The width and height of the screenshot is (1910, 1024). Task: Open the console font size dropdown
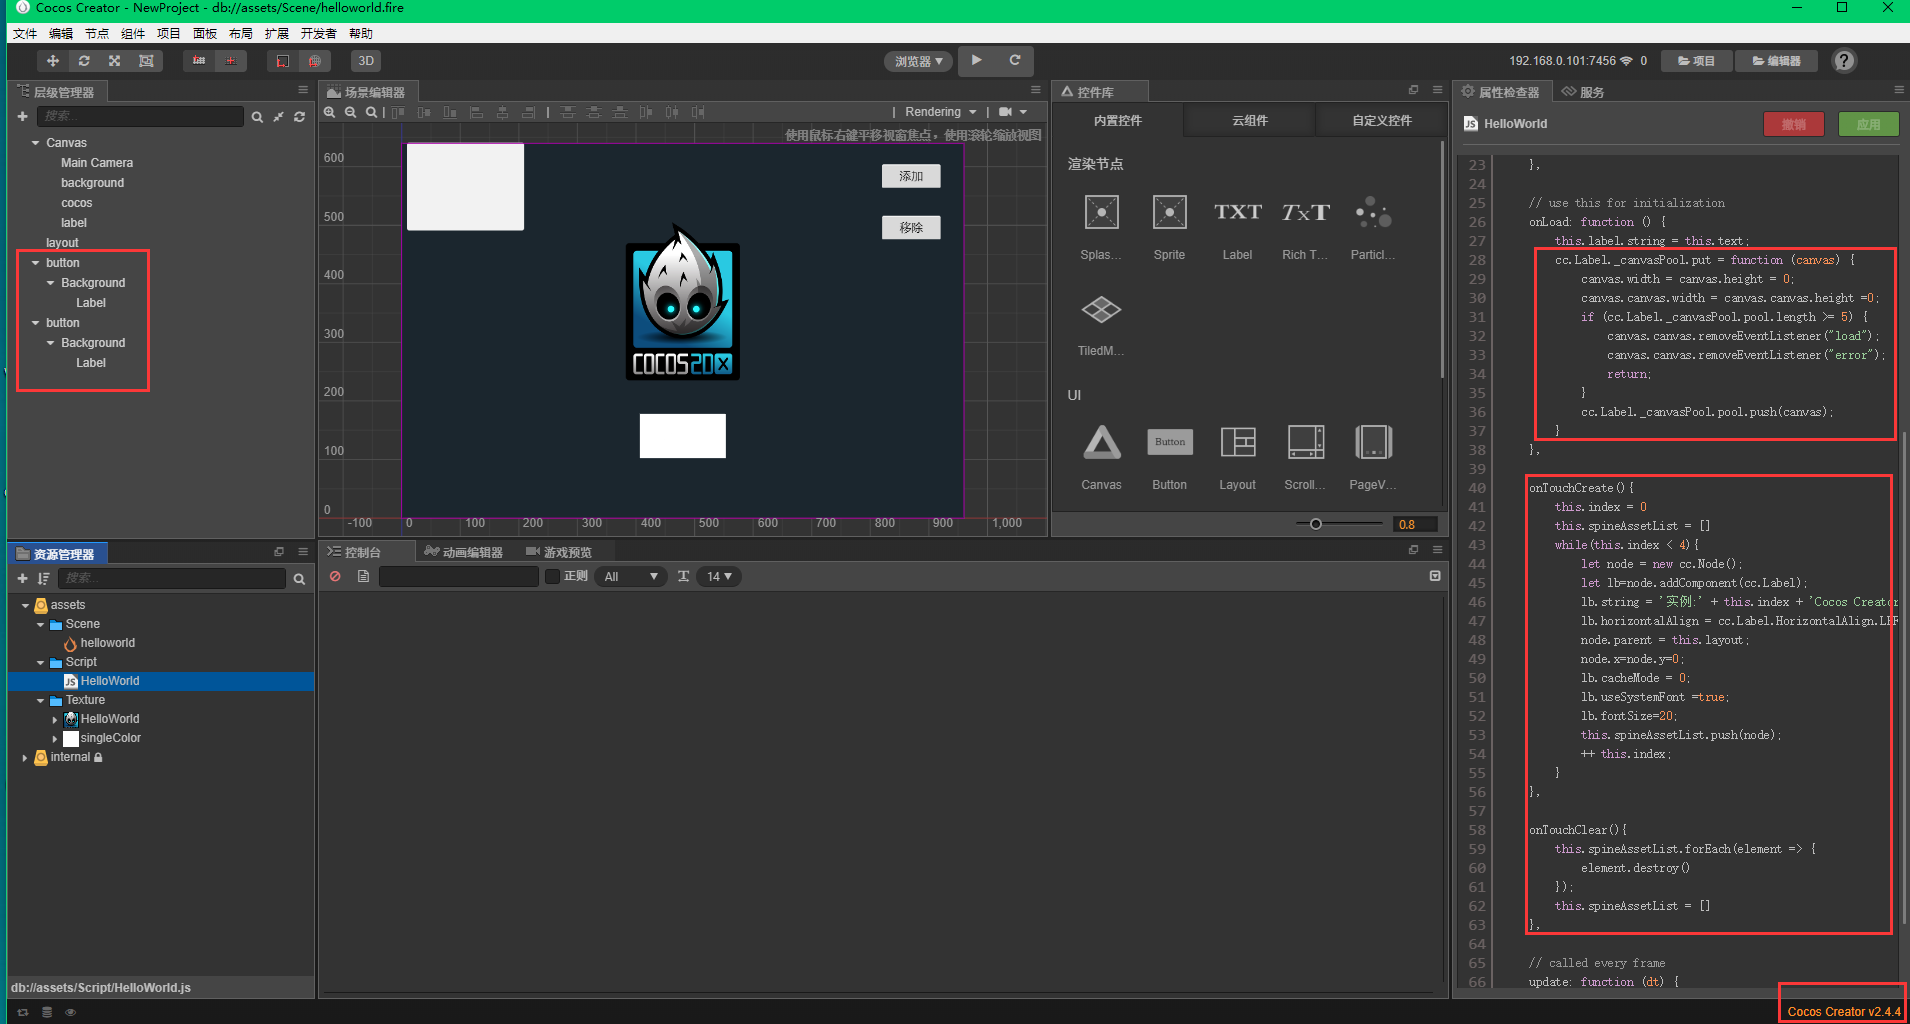[720, 577]
